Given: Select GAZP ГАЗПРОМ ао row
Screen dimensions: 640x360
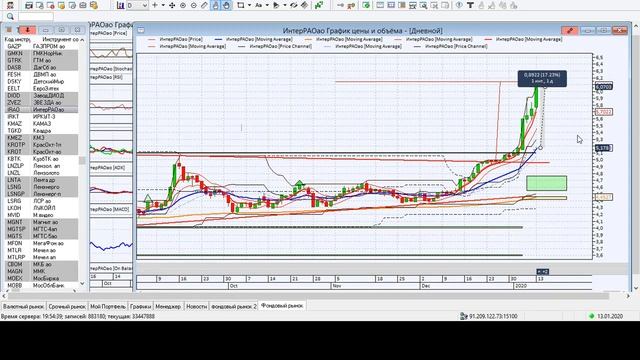Looking at the screenshot, I should click(41, 46).
